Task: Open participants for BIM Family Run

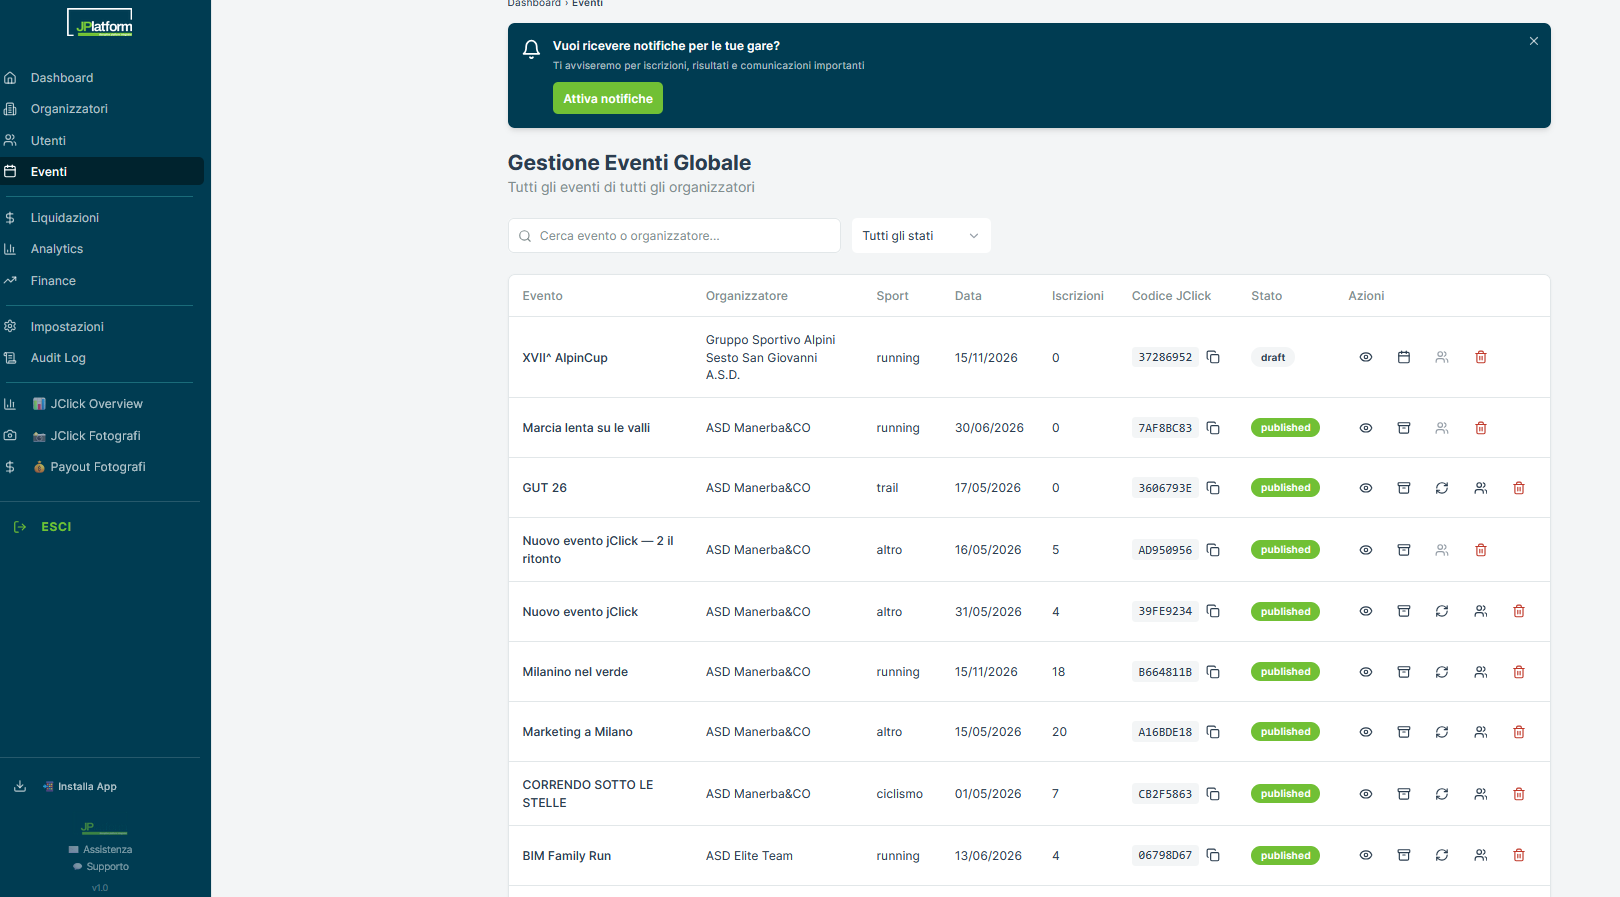Action: coord(1481,855)
